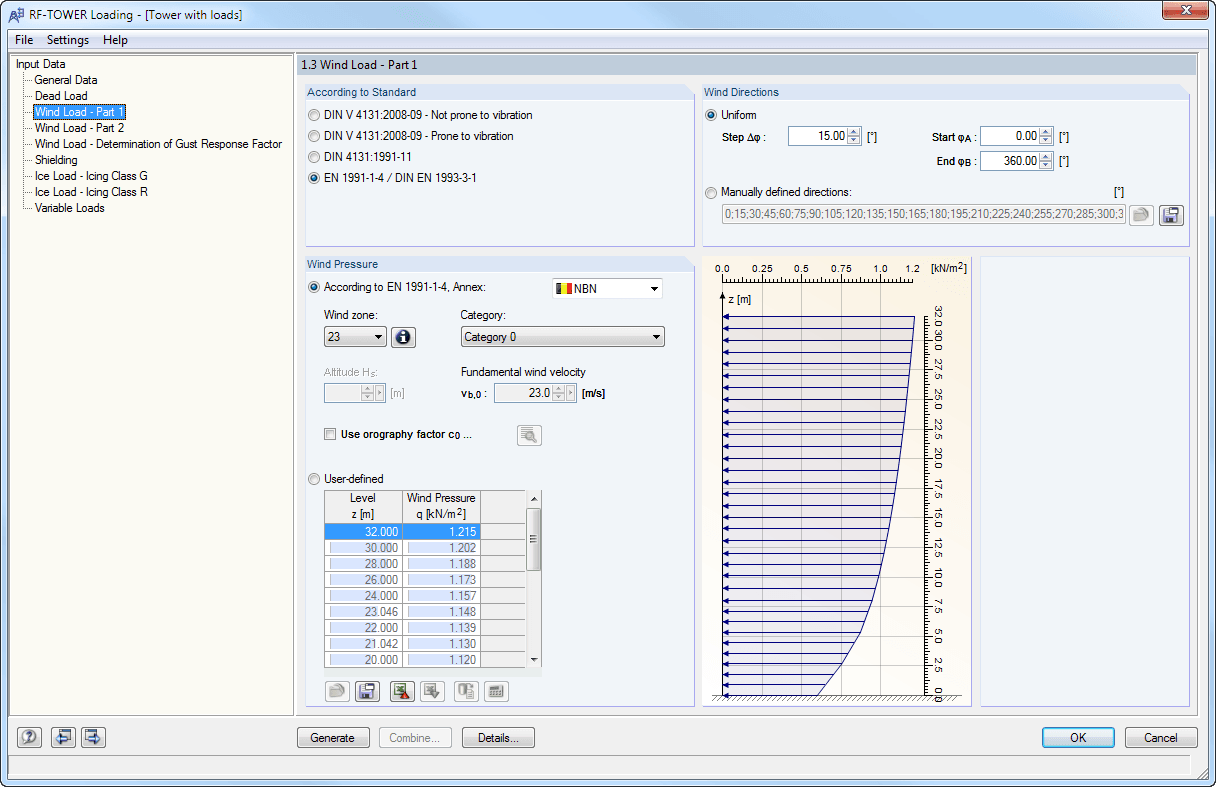Choose Uniform wind directions option
1216x787 pixels.
711,115
